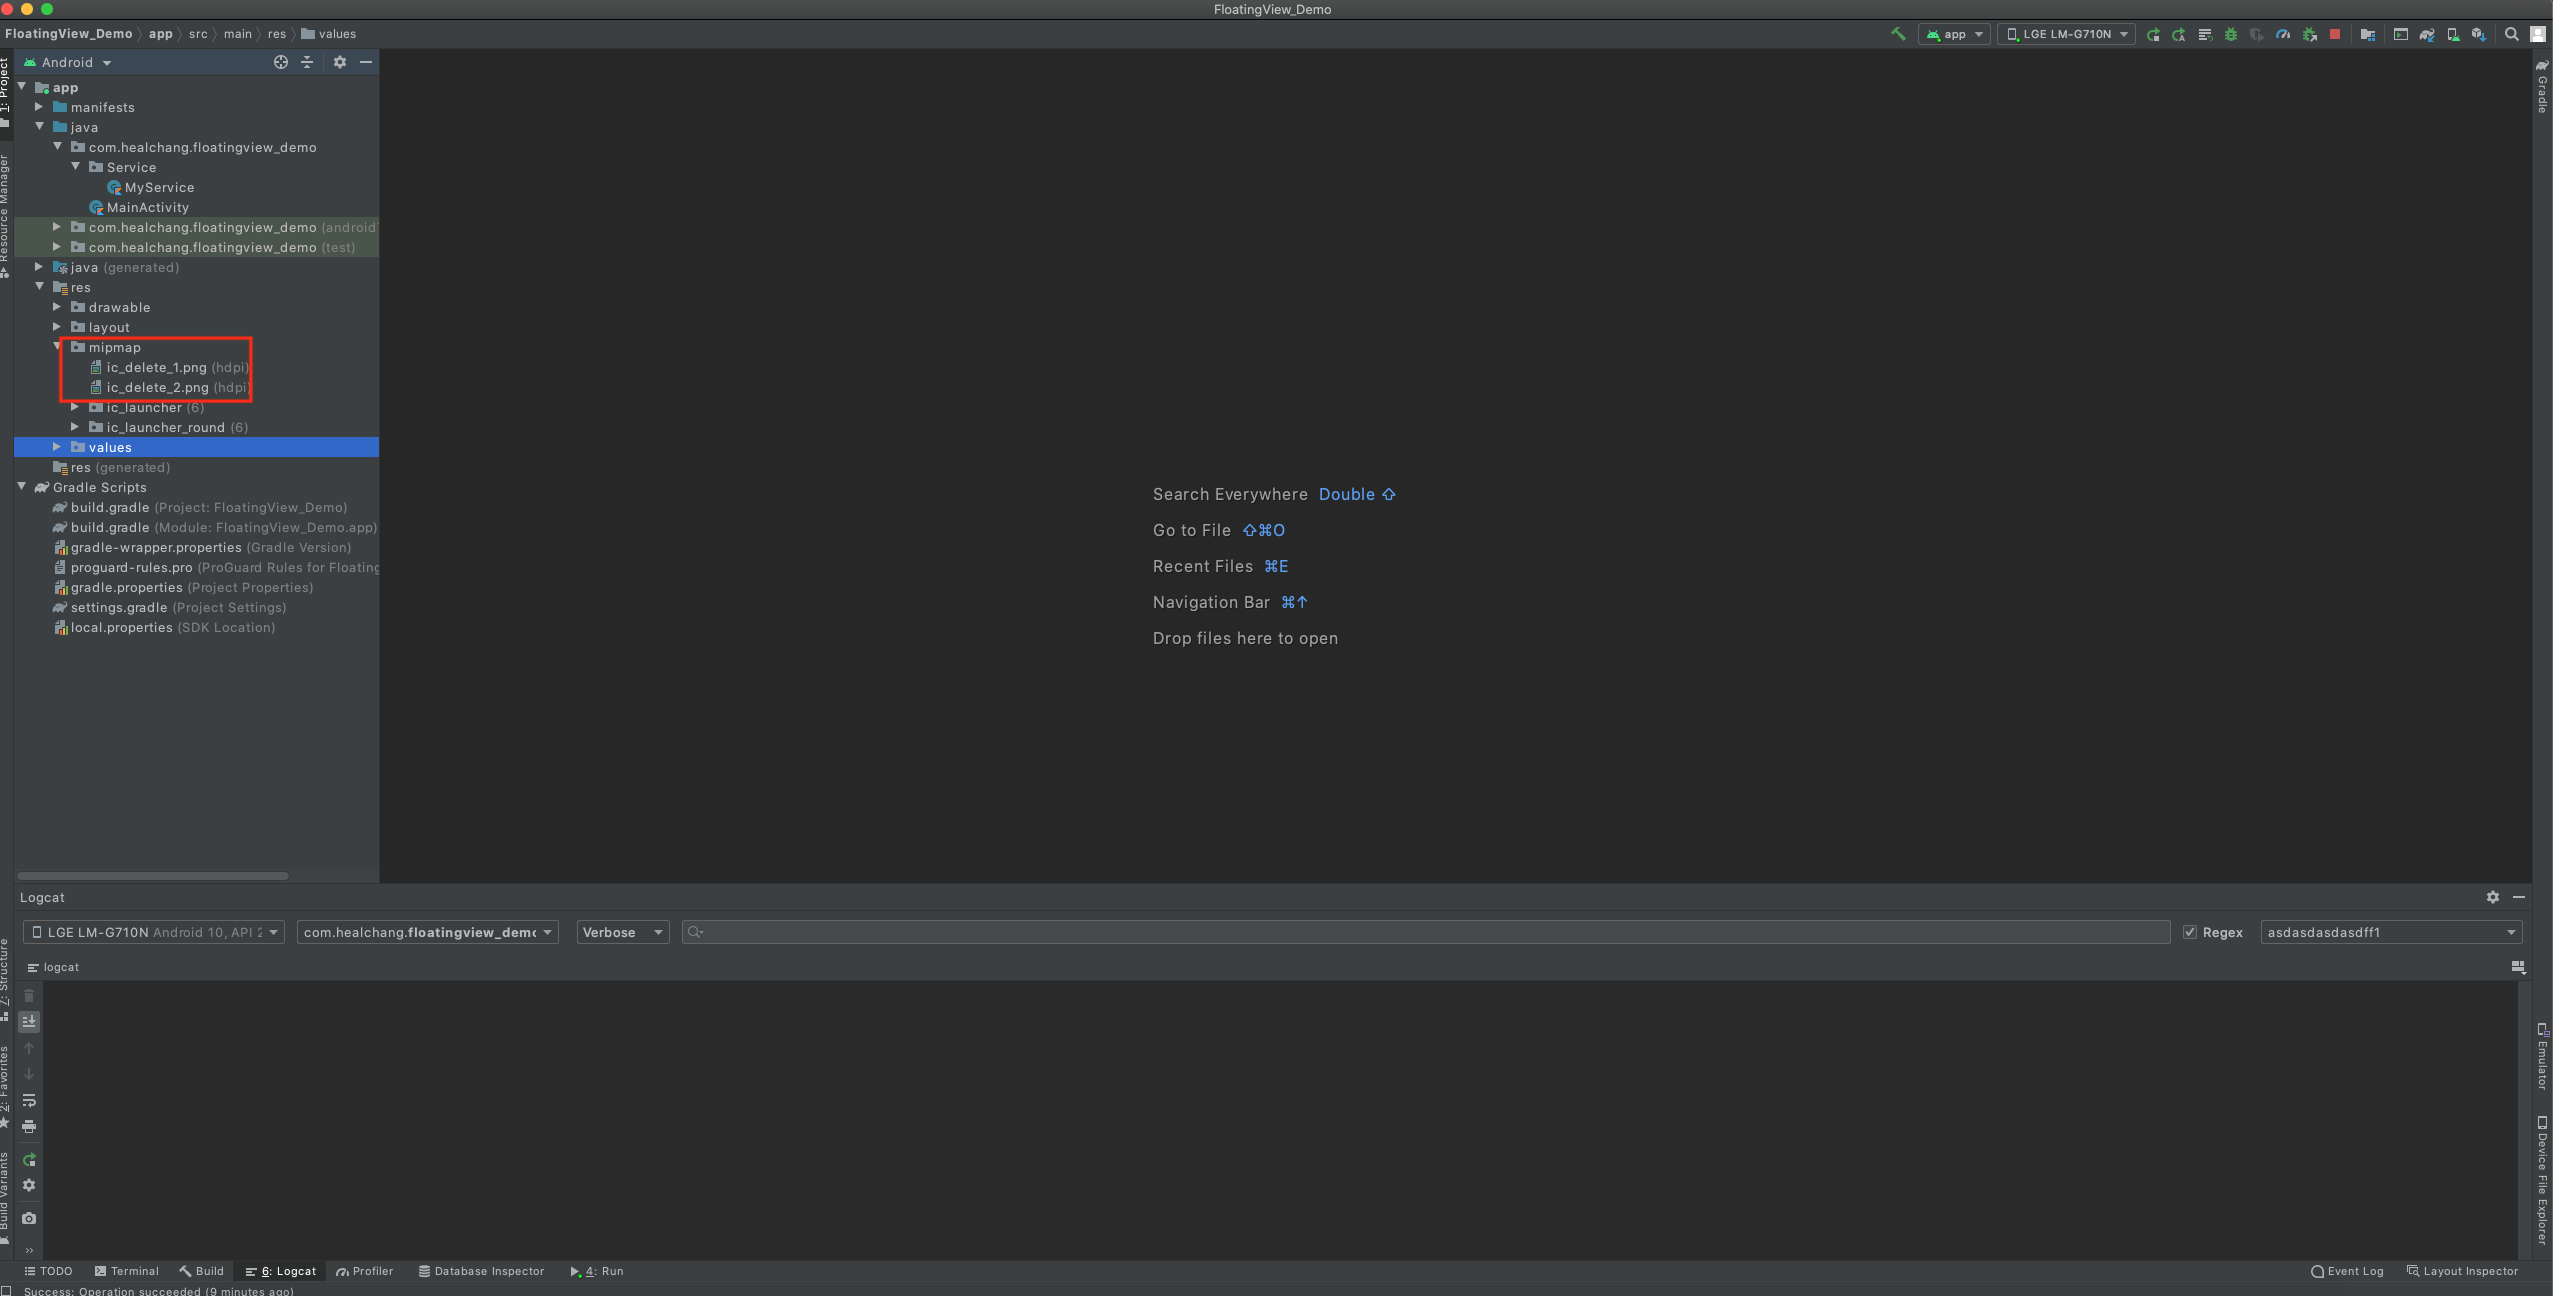Click the Make Project hammer icon
The height and width of the screenshot is (1296, 2553).
click(x=1898, y=34)
